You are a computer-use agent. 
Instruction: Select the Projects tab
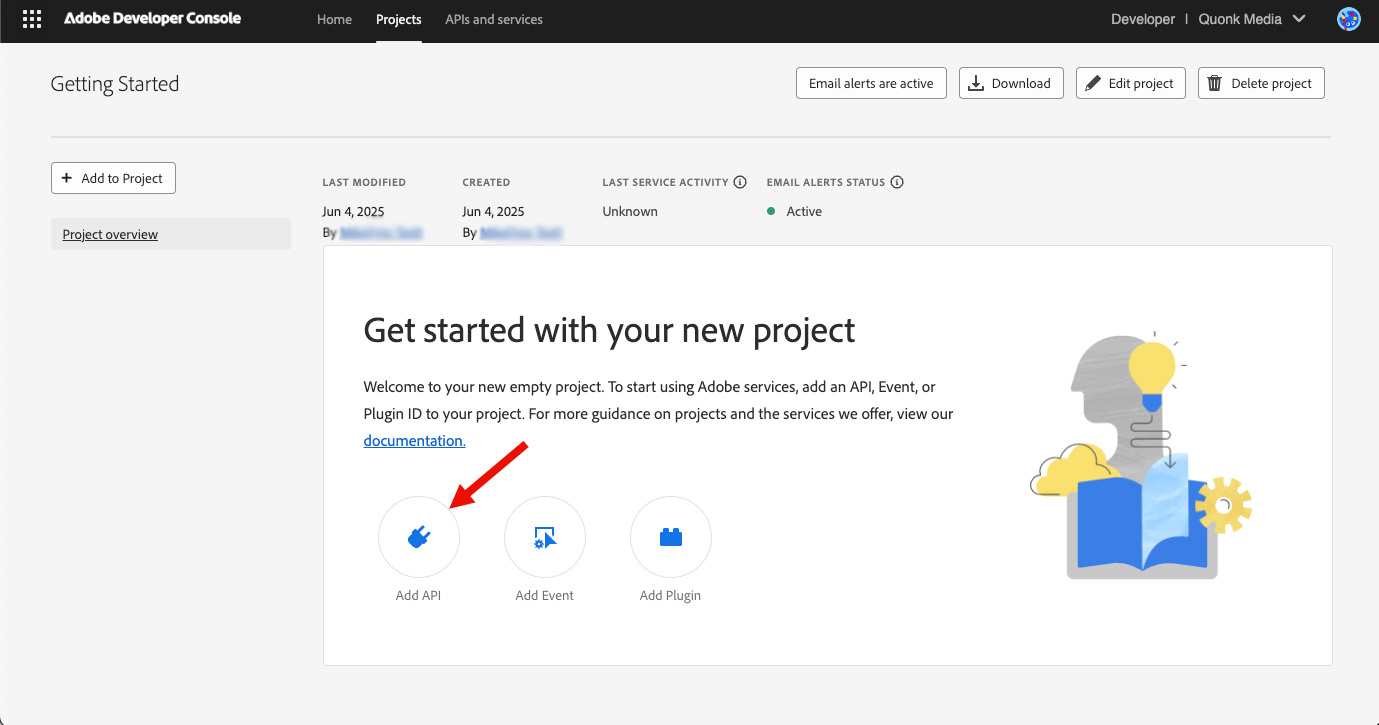398,19
